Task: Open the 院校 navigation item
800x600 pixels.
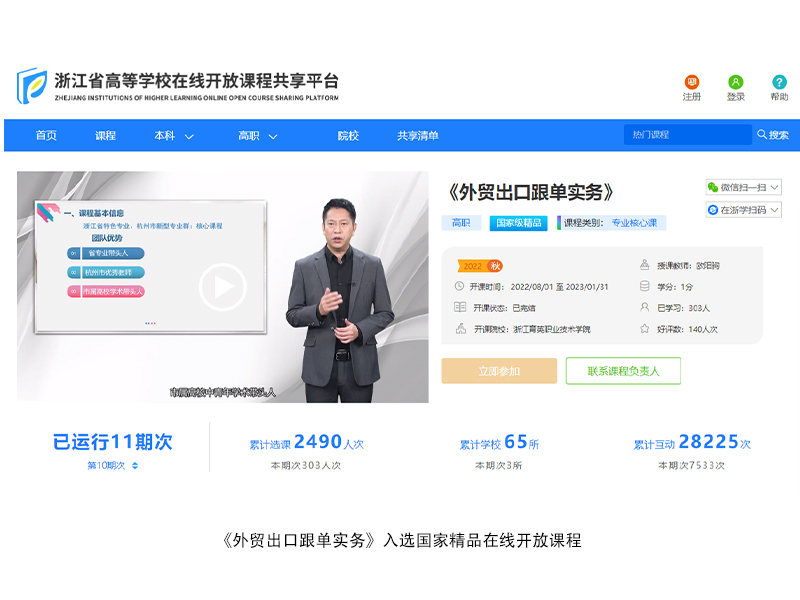Action: click(x=347, y=136)
